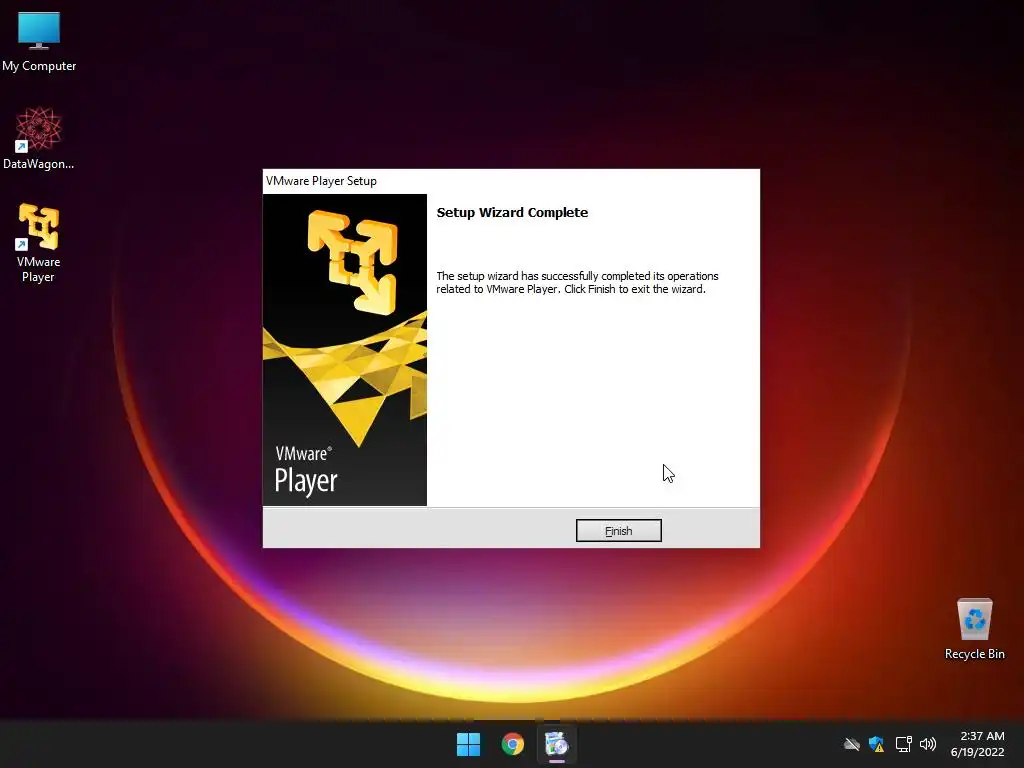
Task: Click the Setup Wizard Complete heading
Action: [512, 212]
